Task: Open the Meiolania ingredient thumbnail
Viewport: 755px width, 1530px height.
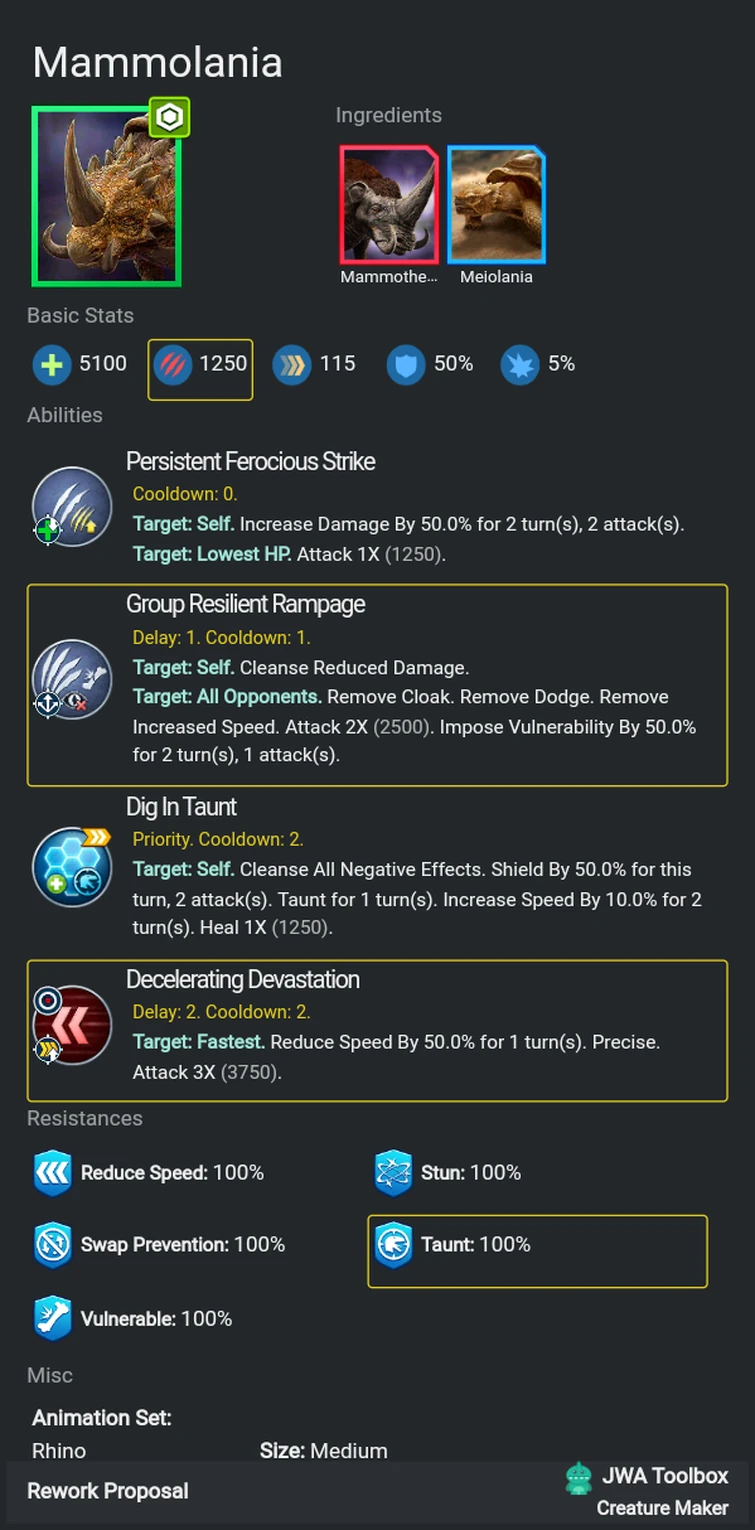Action: pos(496,206)
